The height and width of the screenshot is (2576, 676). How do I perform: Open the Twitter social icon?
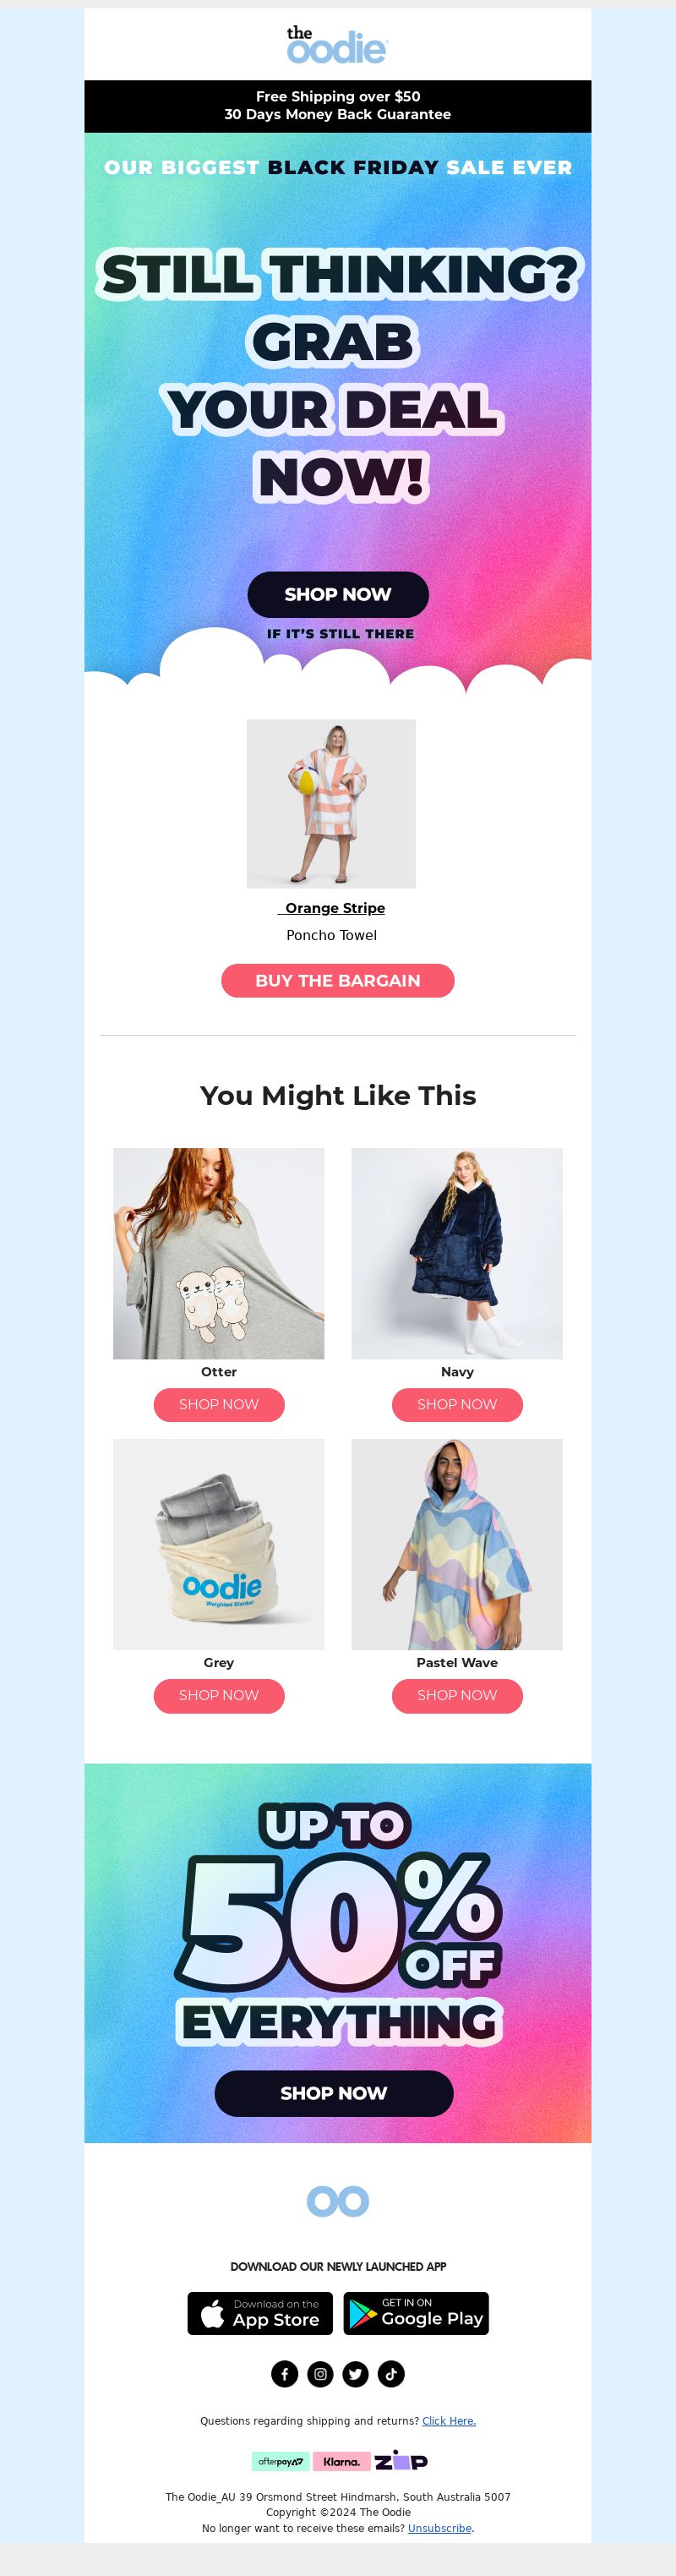point(356,2373)
